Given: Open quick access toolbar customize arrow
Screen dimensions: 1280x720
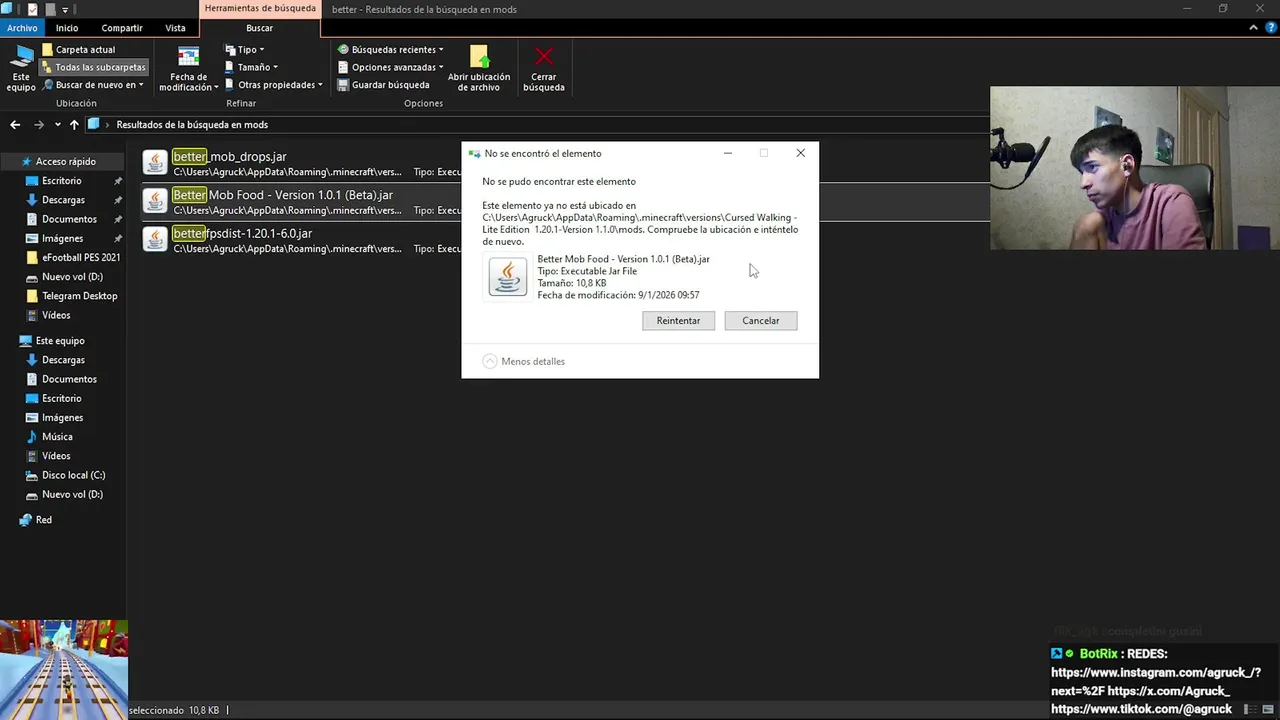Looking at the screenshot, I should 65,9.
